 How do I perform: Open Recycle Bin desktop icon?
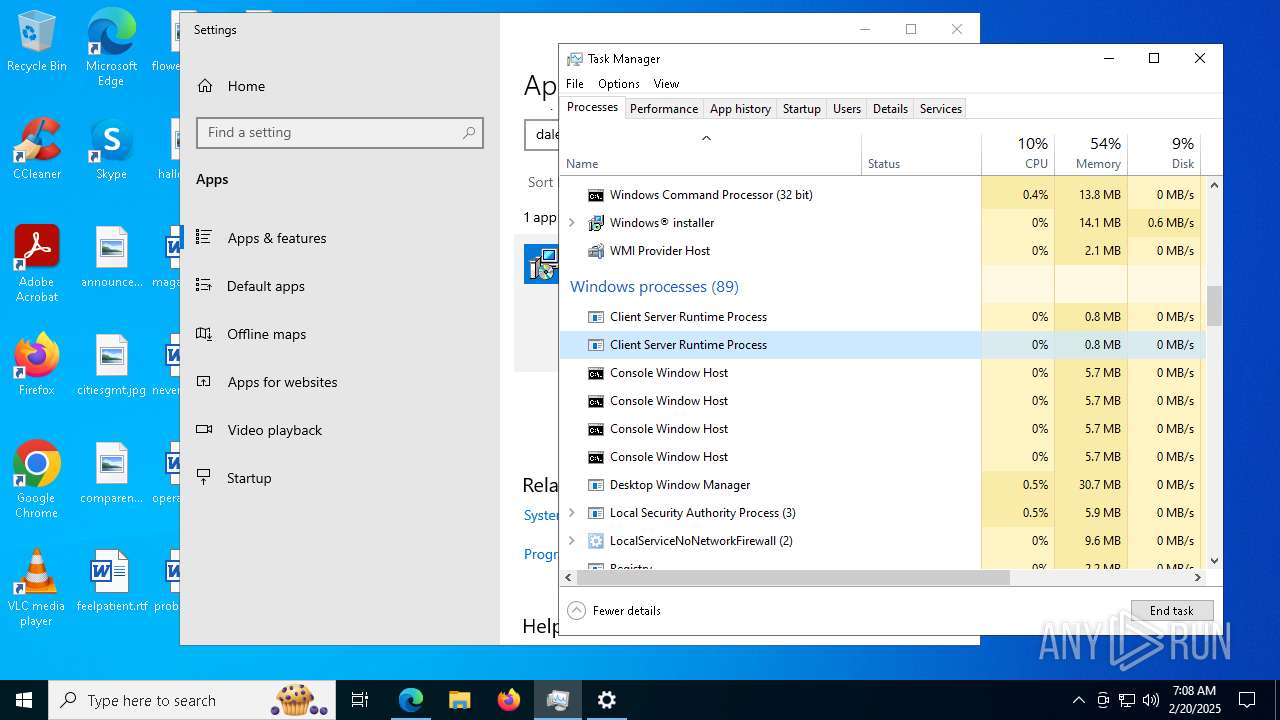(x=37, y=42)
